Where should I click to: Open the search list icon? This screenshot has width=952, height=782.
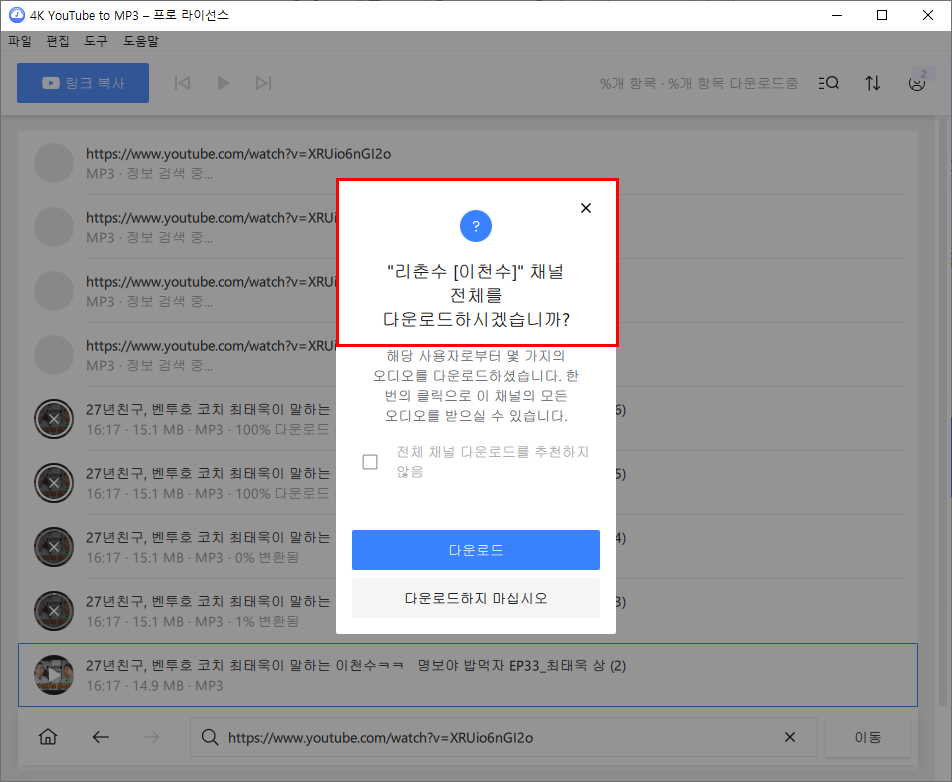829,83
